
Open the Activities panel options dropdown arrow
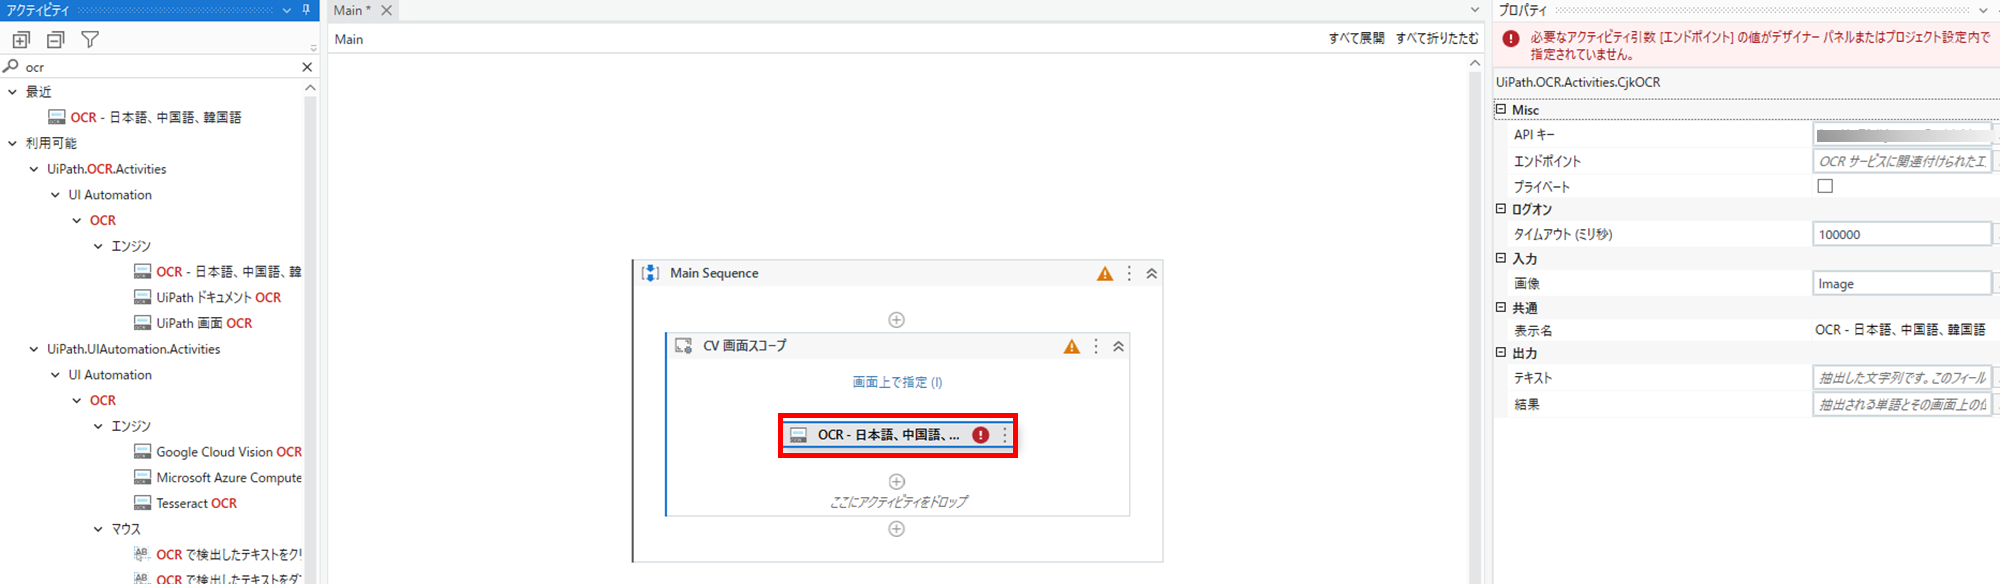(287, 10)
